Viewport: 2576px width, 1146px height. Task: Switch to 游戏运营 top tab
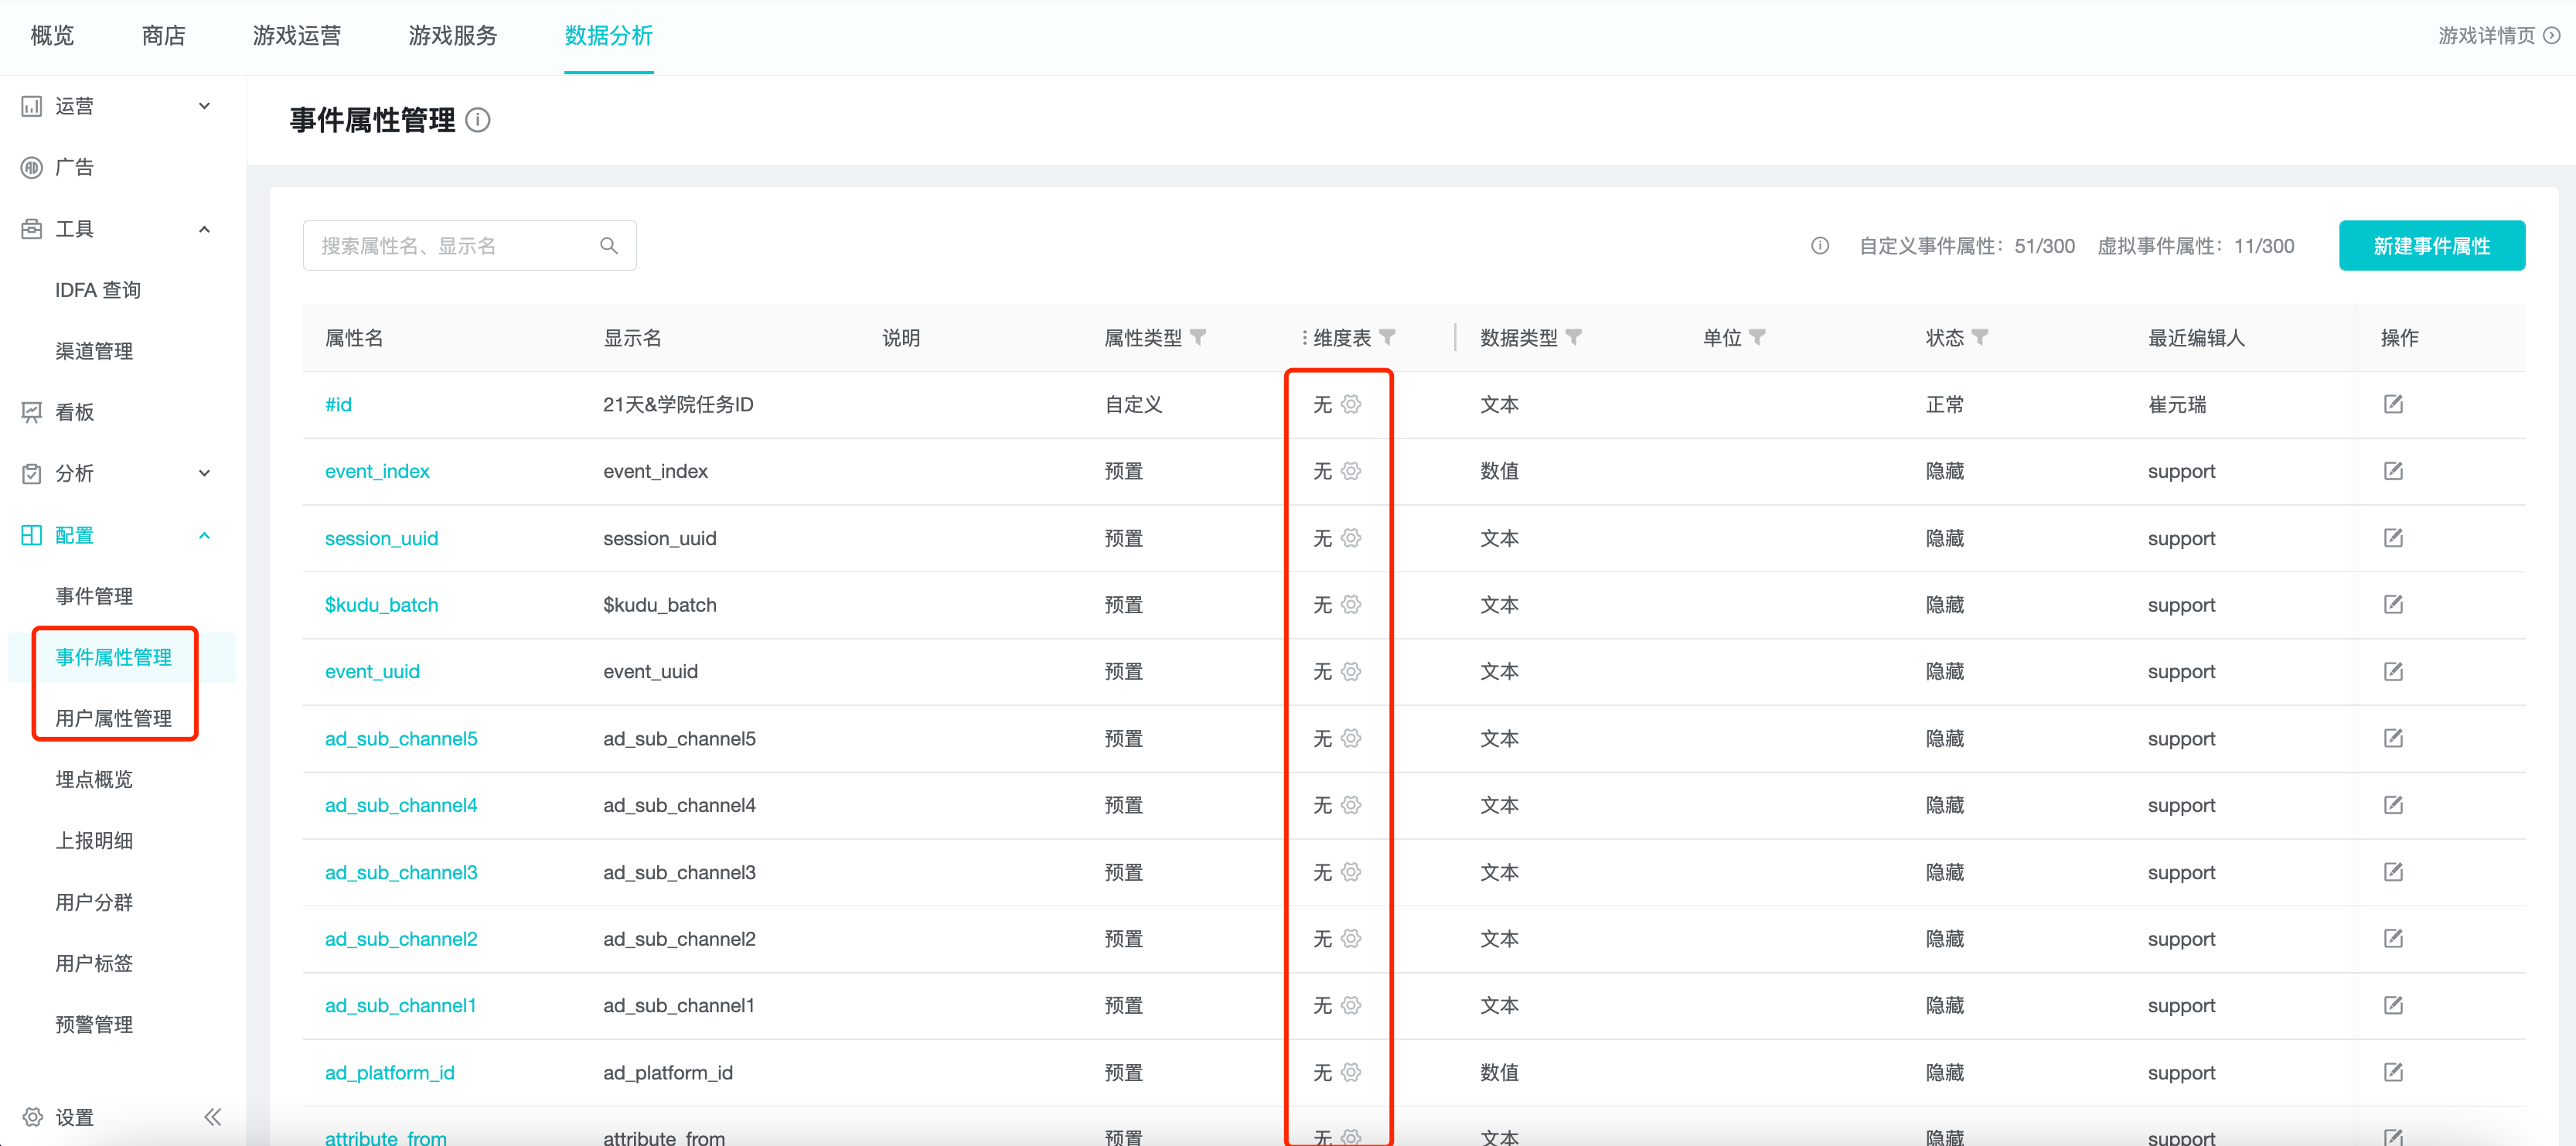tap(296, 36)
